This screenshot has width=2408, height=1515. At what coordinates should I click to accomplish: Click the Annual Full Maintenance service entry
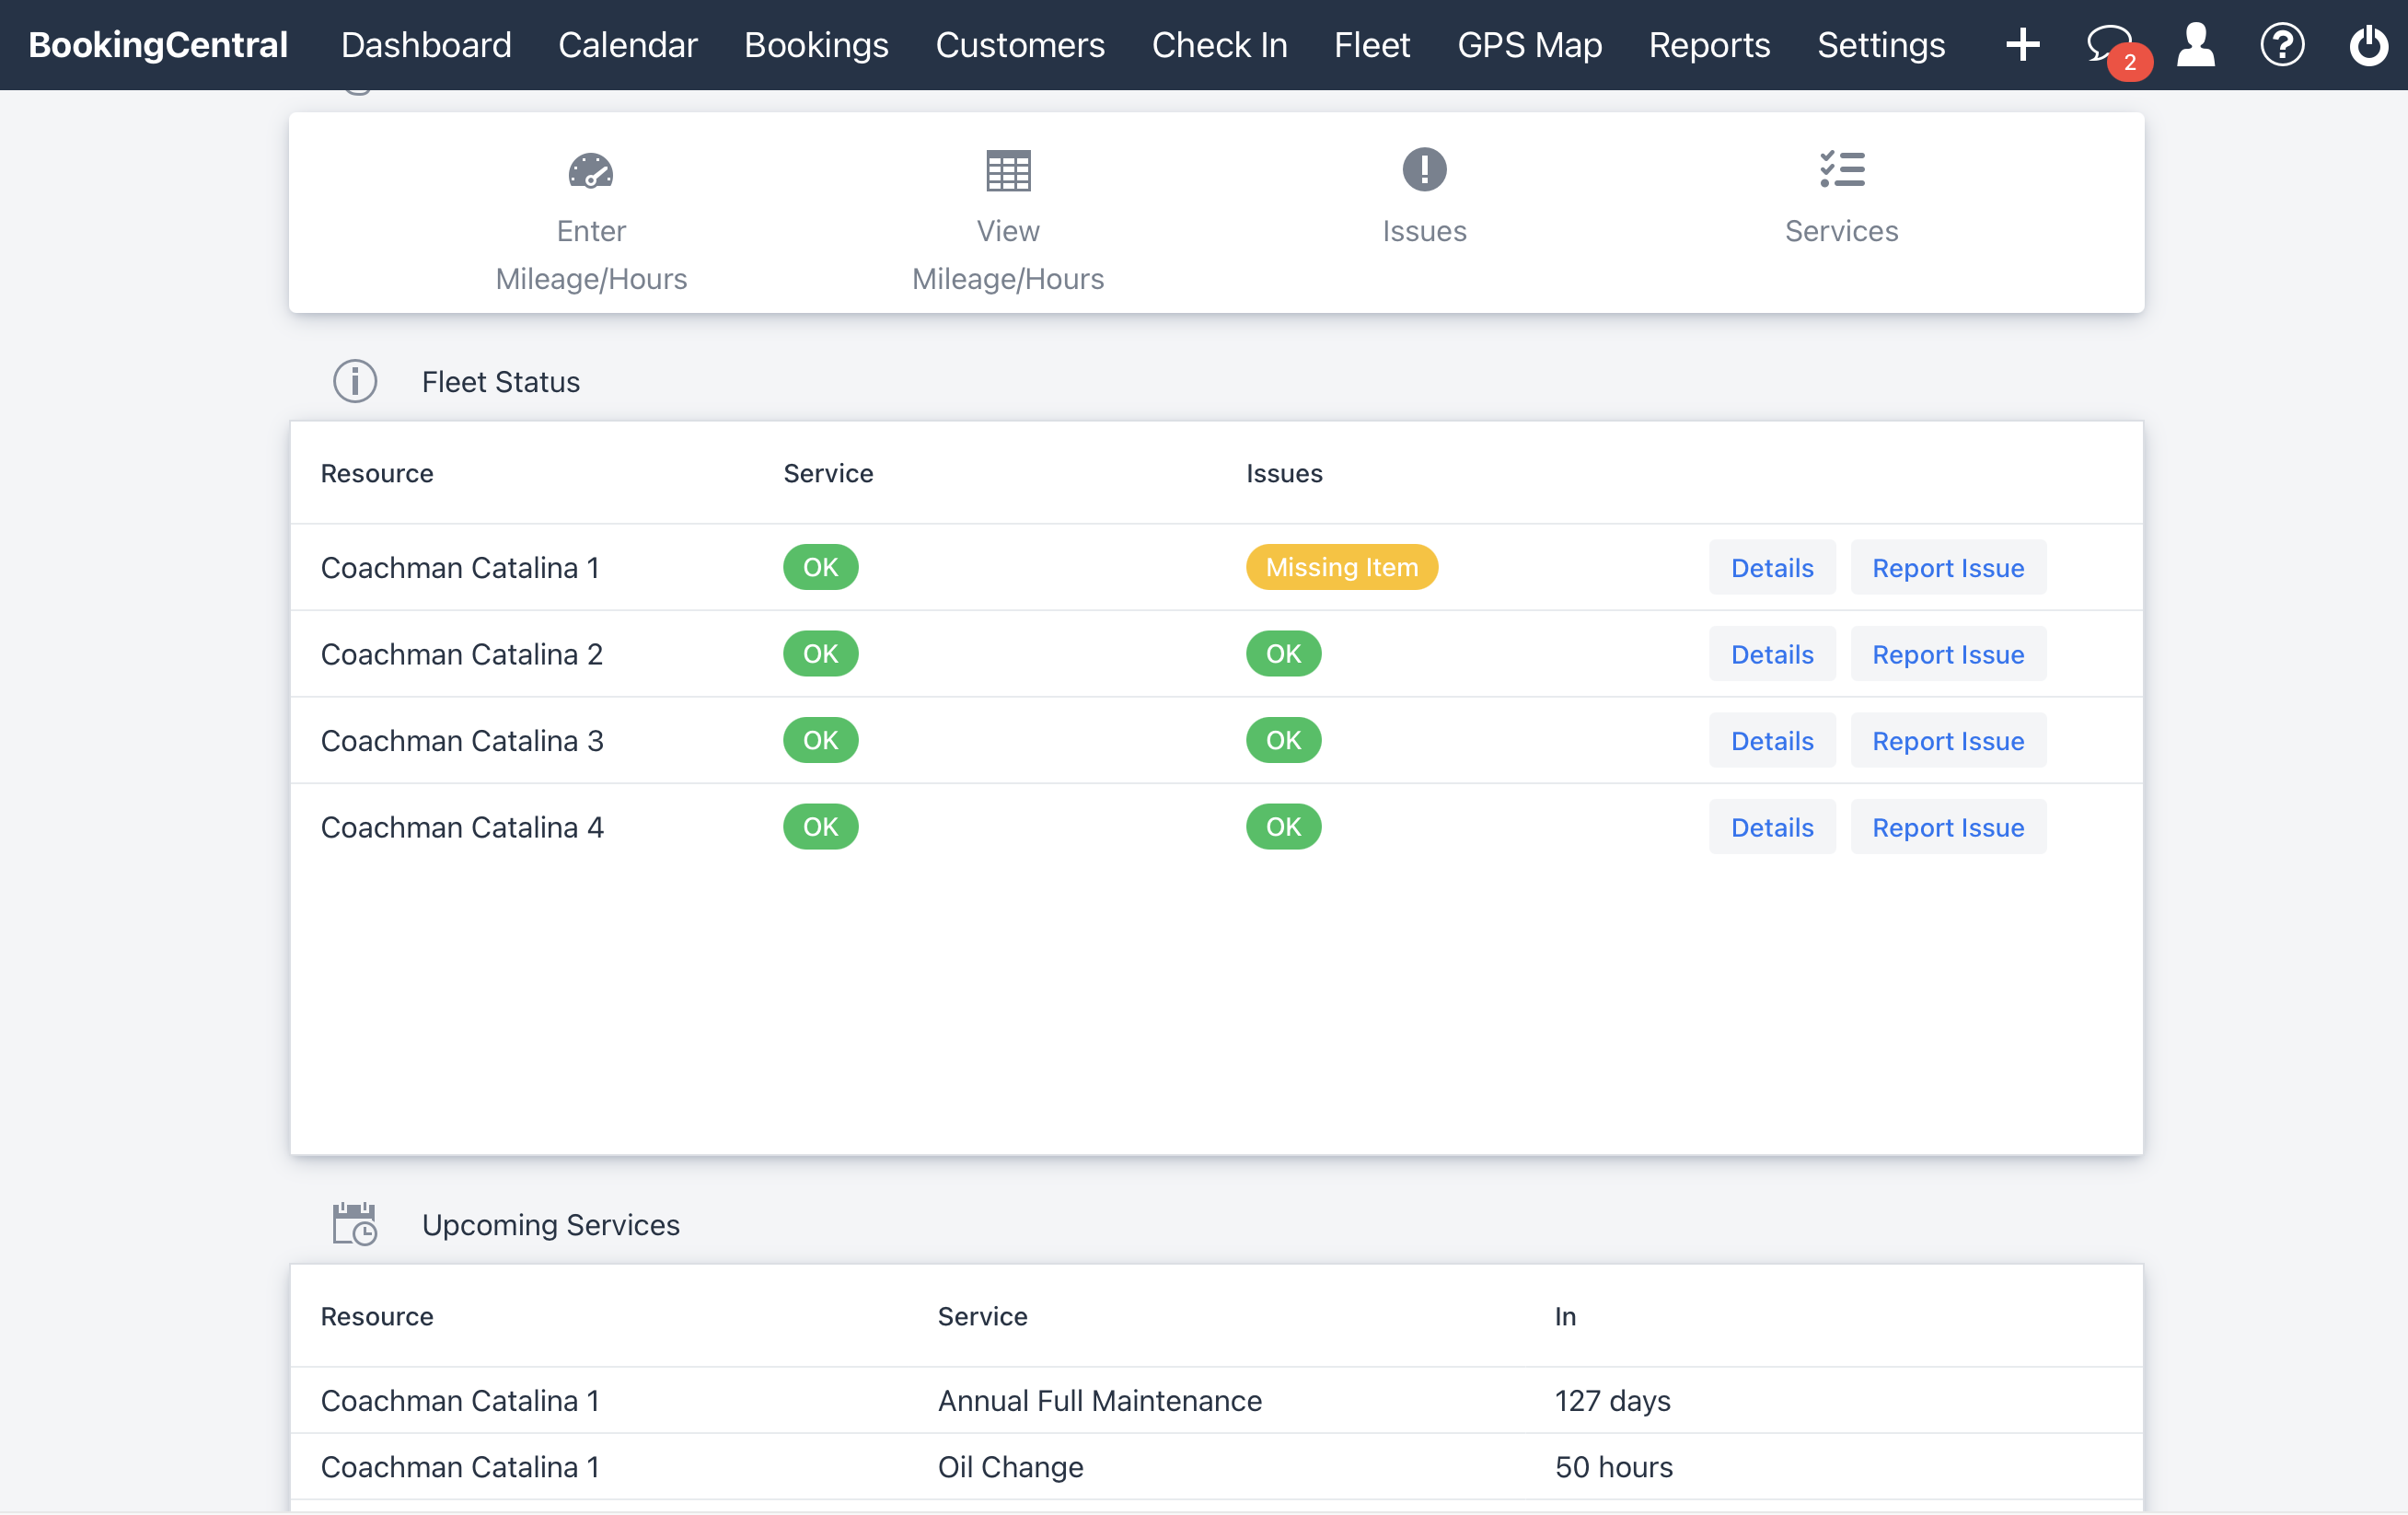[1100, 1400]
